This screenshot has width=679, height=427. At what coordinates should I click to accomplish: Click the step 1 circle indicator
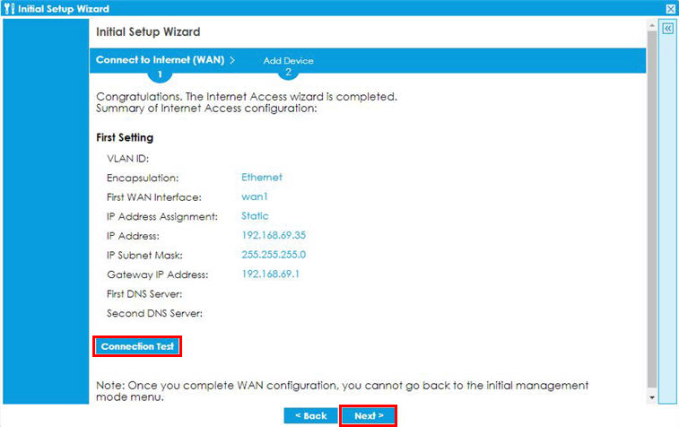(x=158, y=74)
